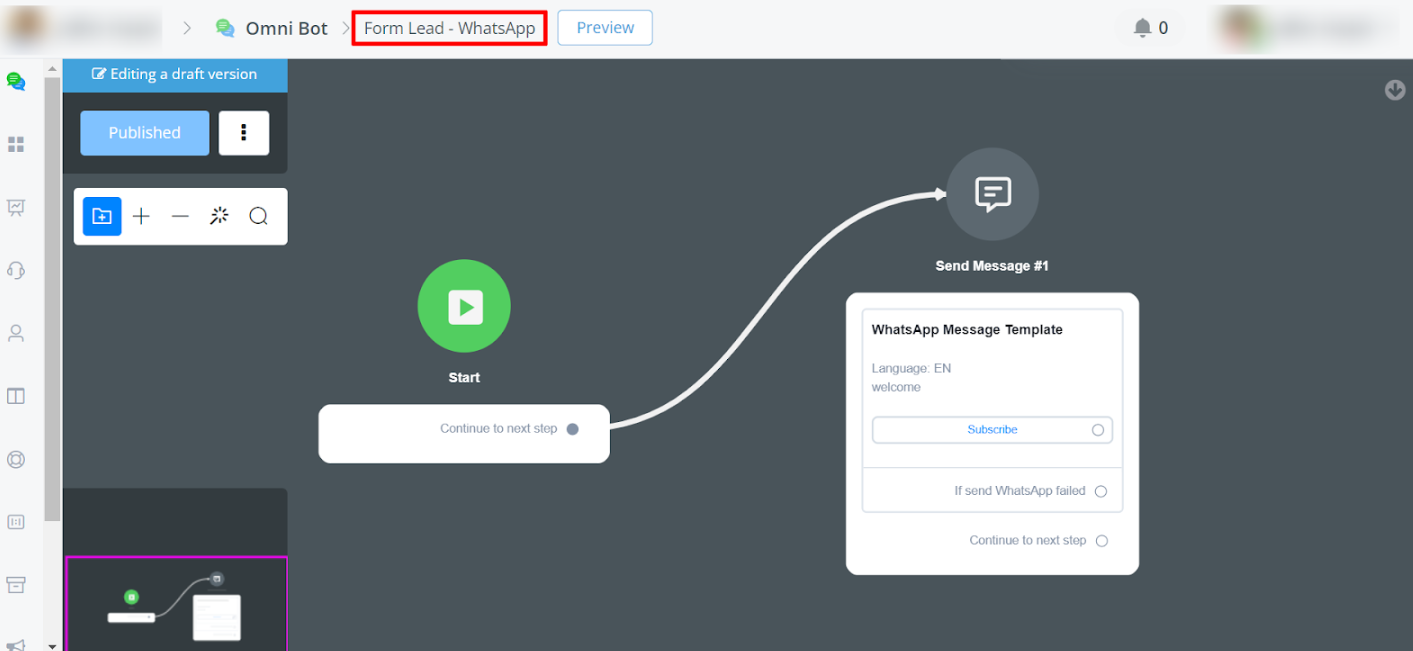Open the headset support icon in sidebar
The width and height of the screenshot is (1413, 651).
(16, 270)
